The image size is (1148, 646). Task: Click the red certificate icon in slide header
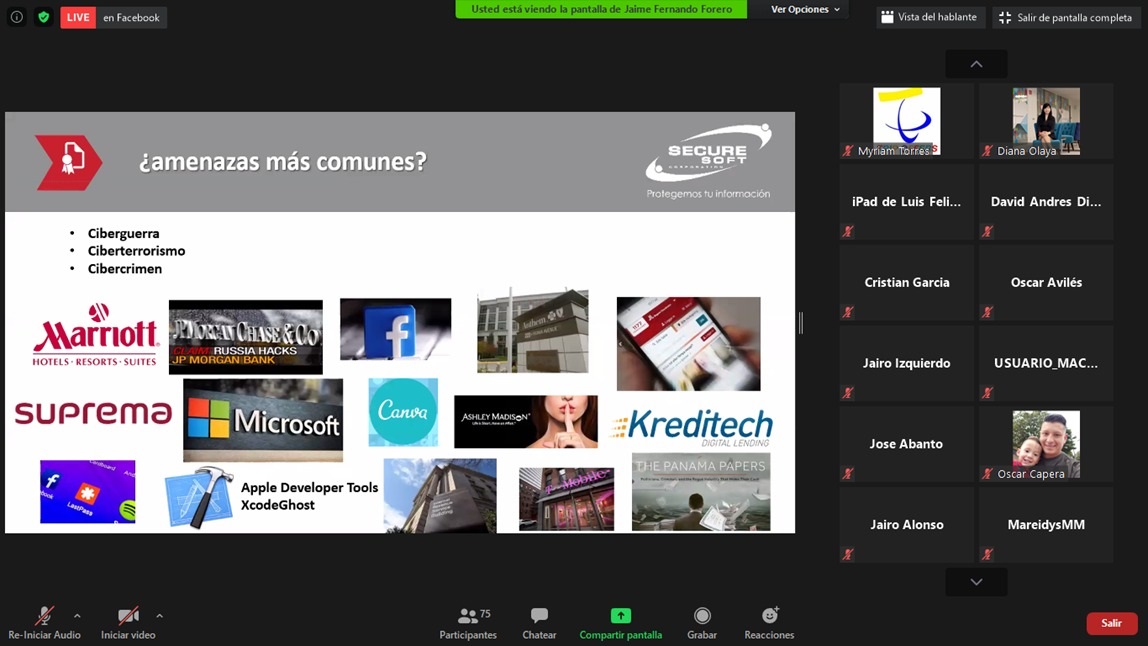[69, 163]
